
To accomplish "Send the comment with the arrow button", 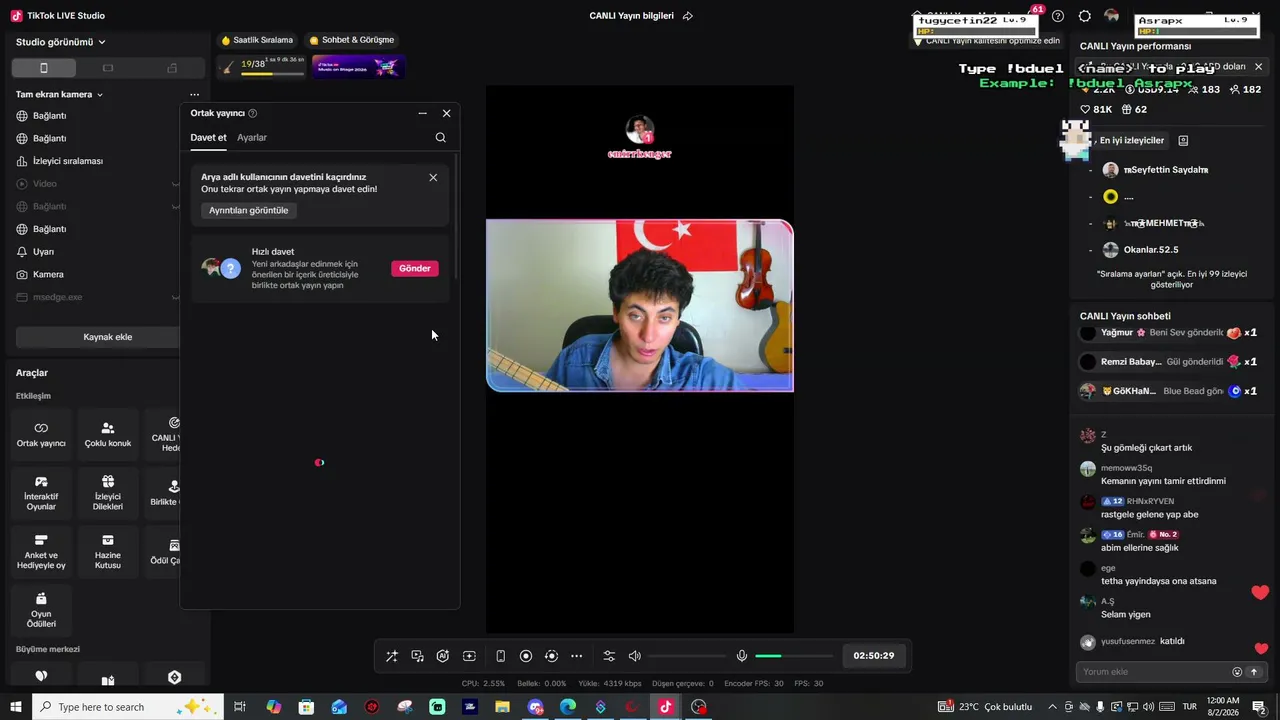I will click(x=1254, y=672).
